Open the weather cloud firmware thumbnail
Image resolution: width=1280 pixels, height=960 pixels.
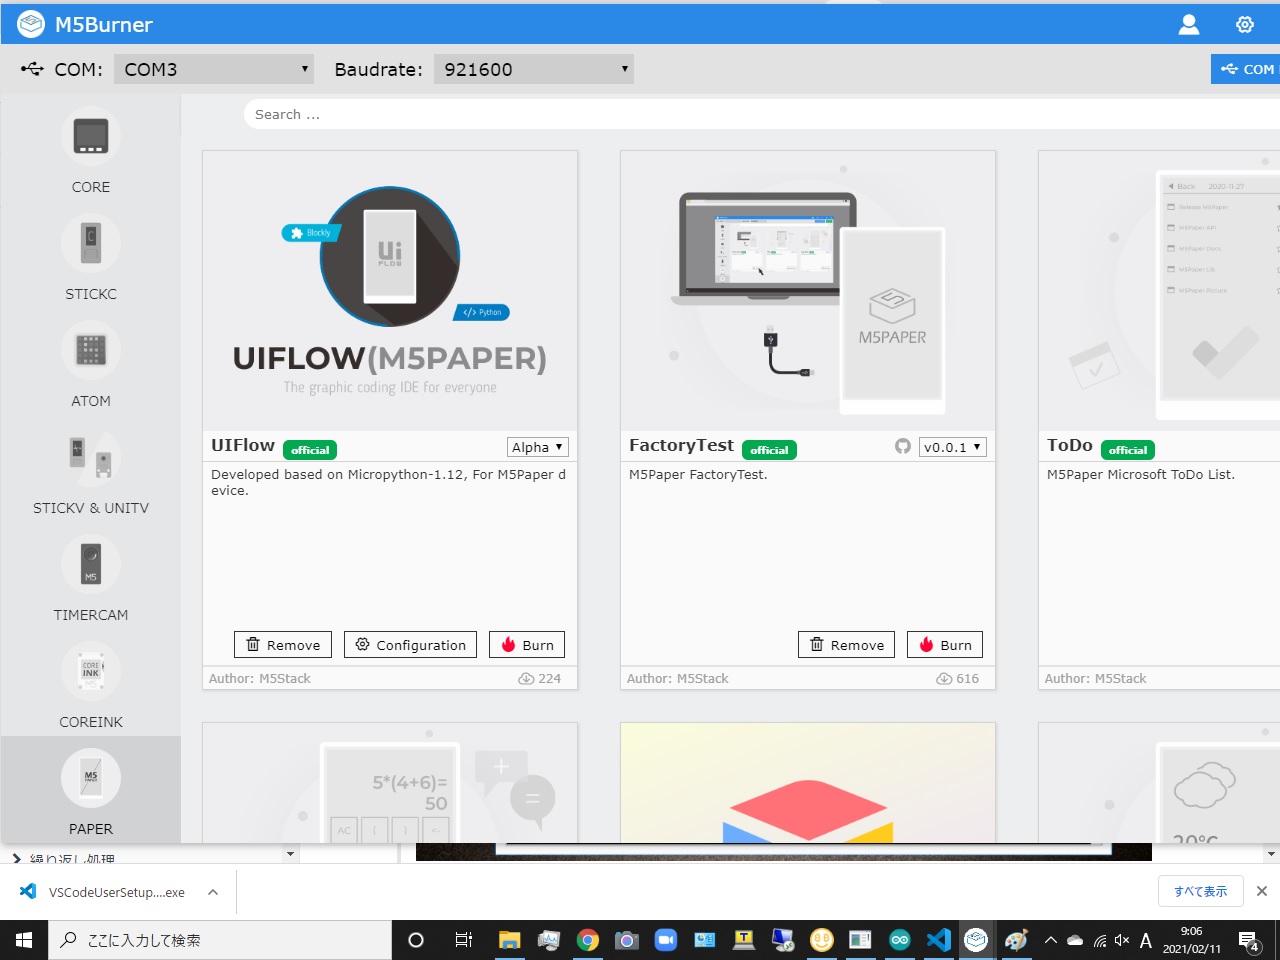[x=1159, y=783]
